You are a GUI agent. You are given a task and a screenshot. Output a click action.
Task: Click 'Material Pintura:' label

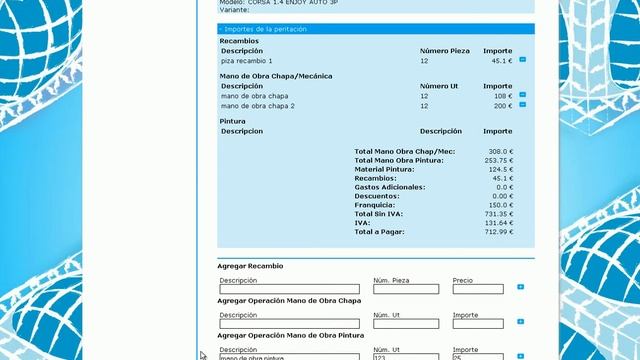pos(384,169)
